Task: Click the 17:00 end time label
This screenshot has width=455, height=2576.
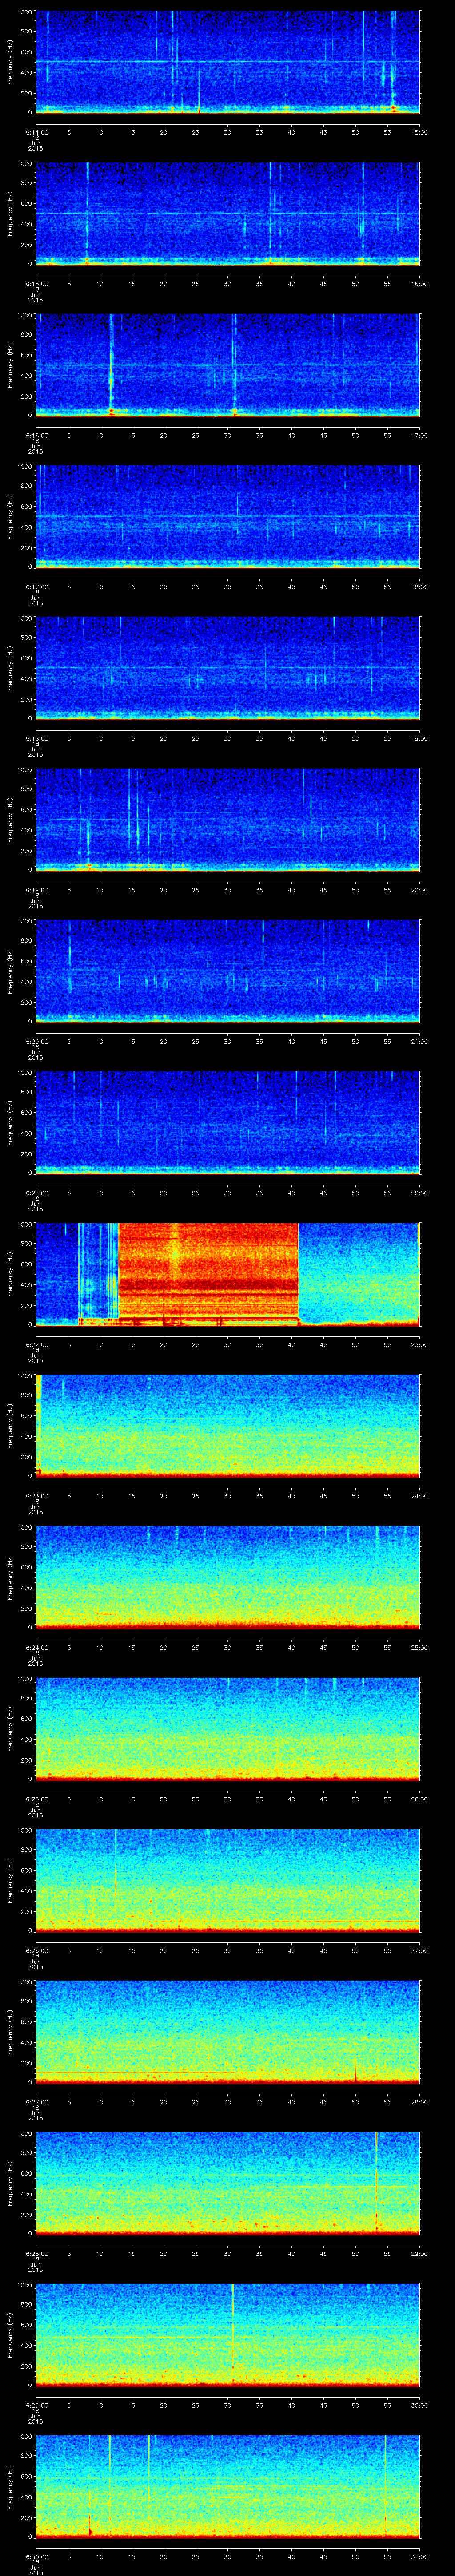Action: (420, 435)
